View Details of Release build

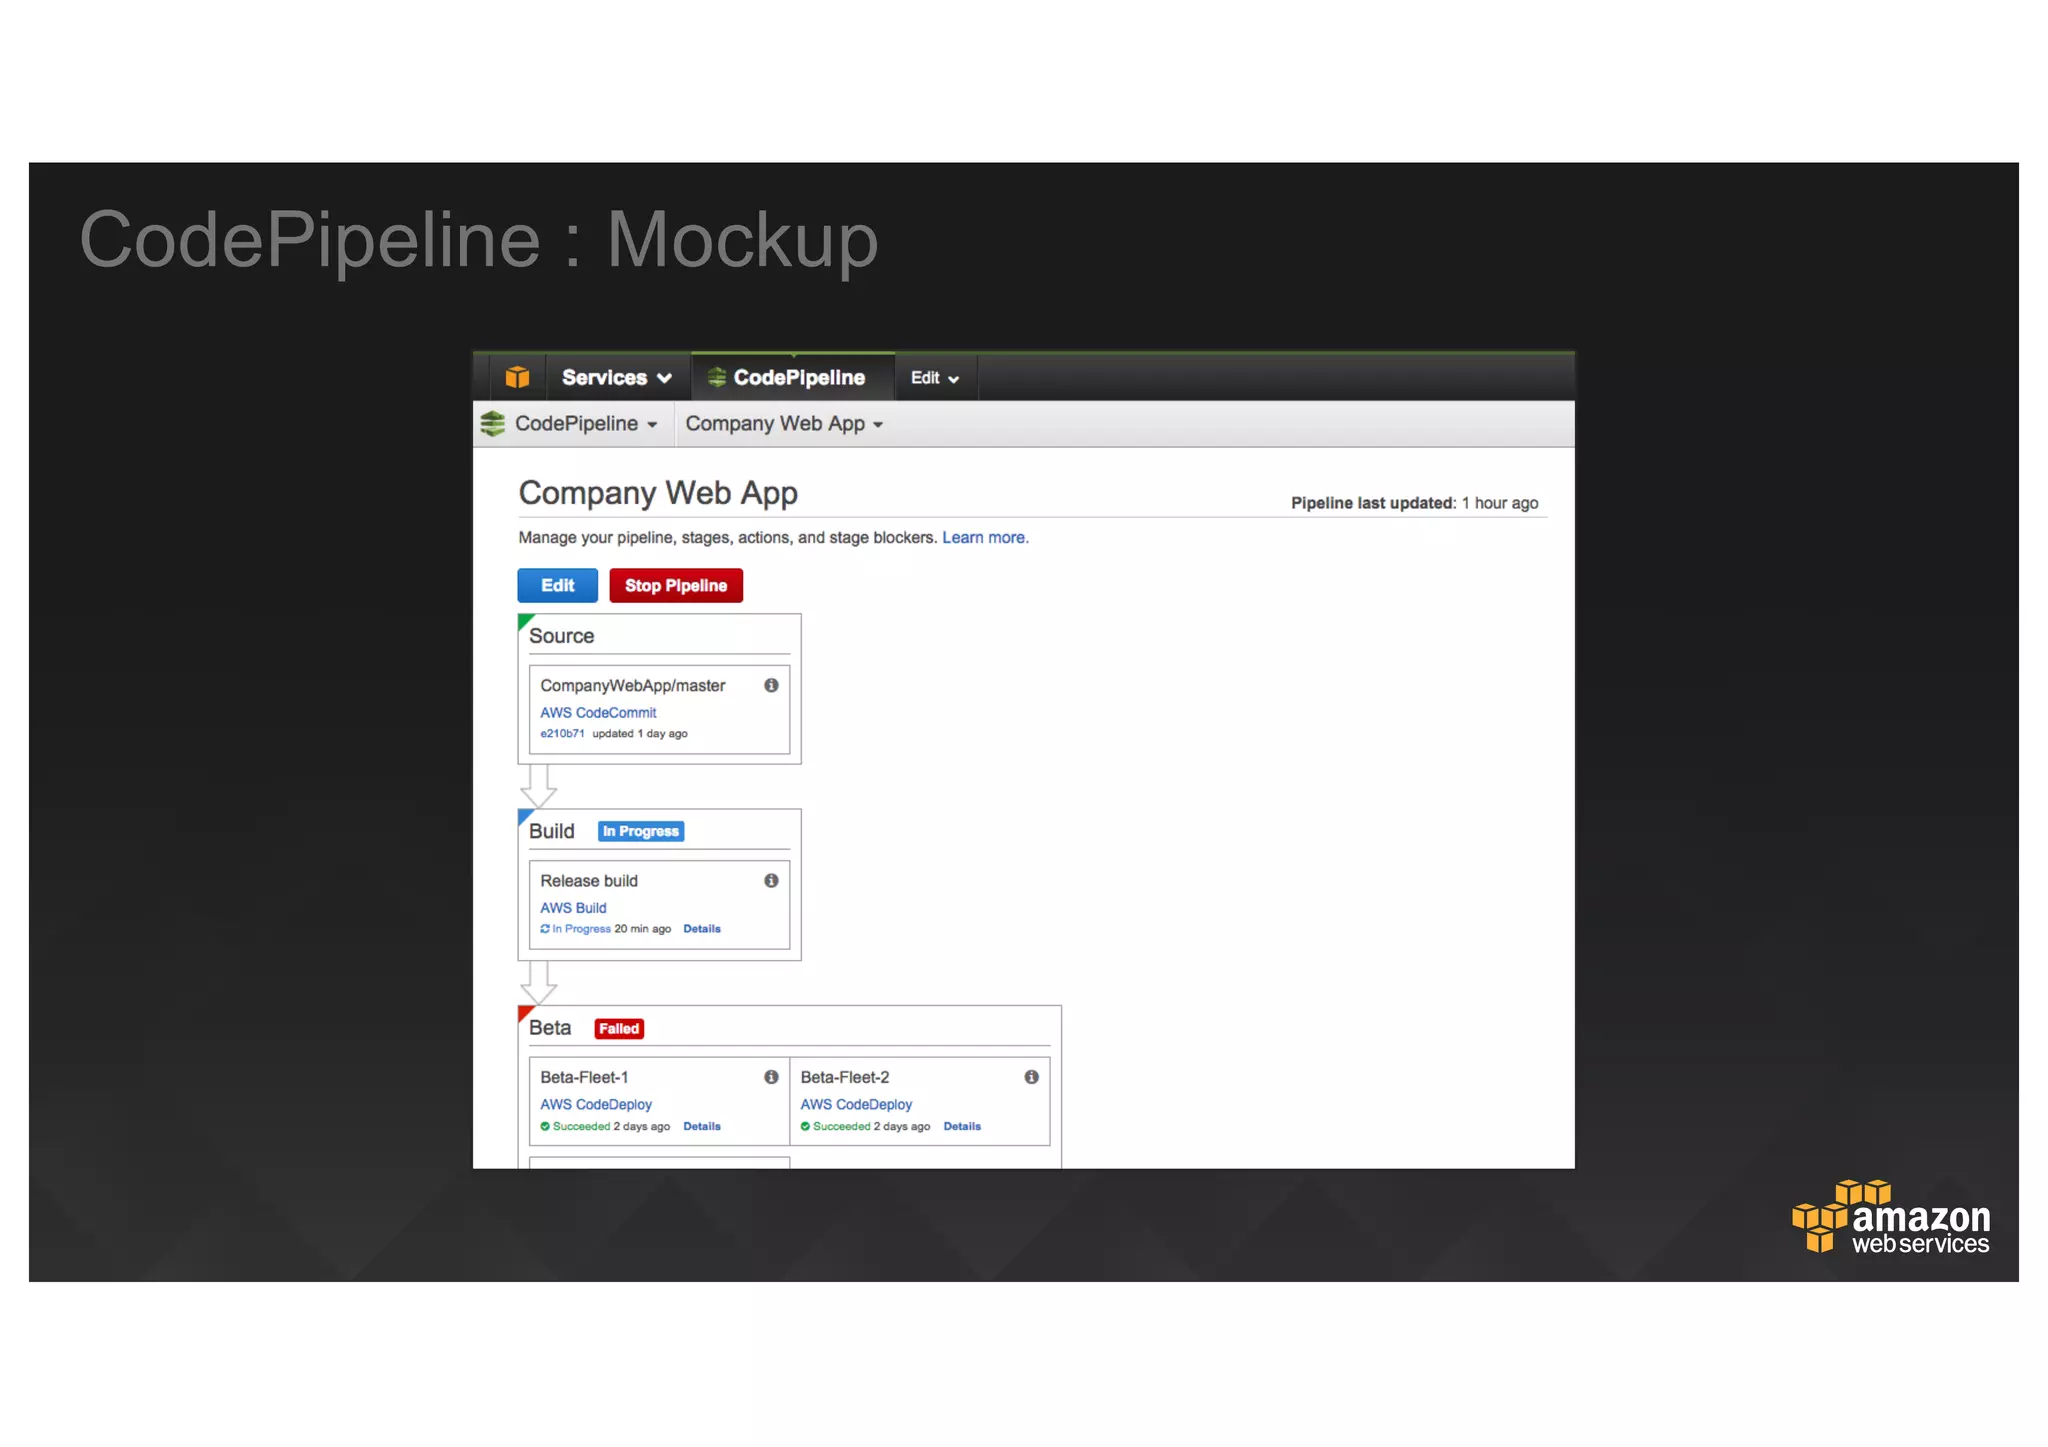pyautogui.click(x=702, y=929)
